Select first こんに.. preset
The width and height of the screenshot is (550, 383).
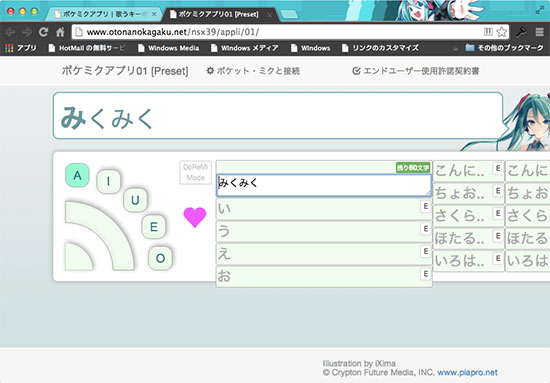click(468, 171)
